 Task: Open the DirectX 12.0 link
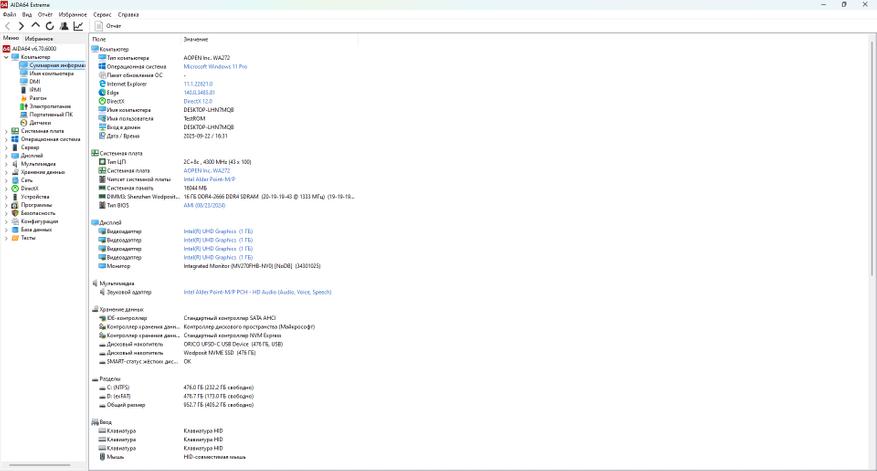point(198,101)
